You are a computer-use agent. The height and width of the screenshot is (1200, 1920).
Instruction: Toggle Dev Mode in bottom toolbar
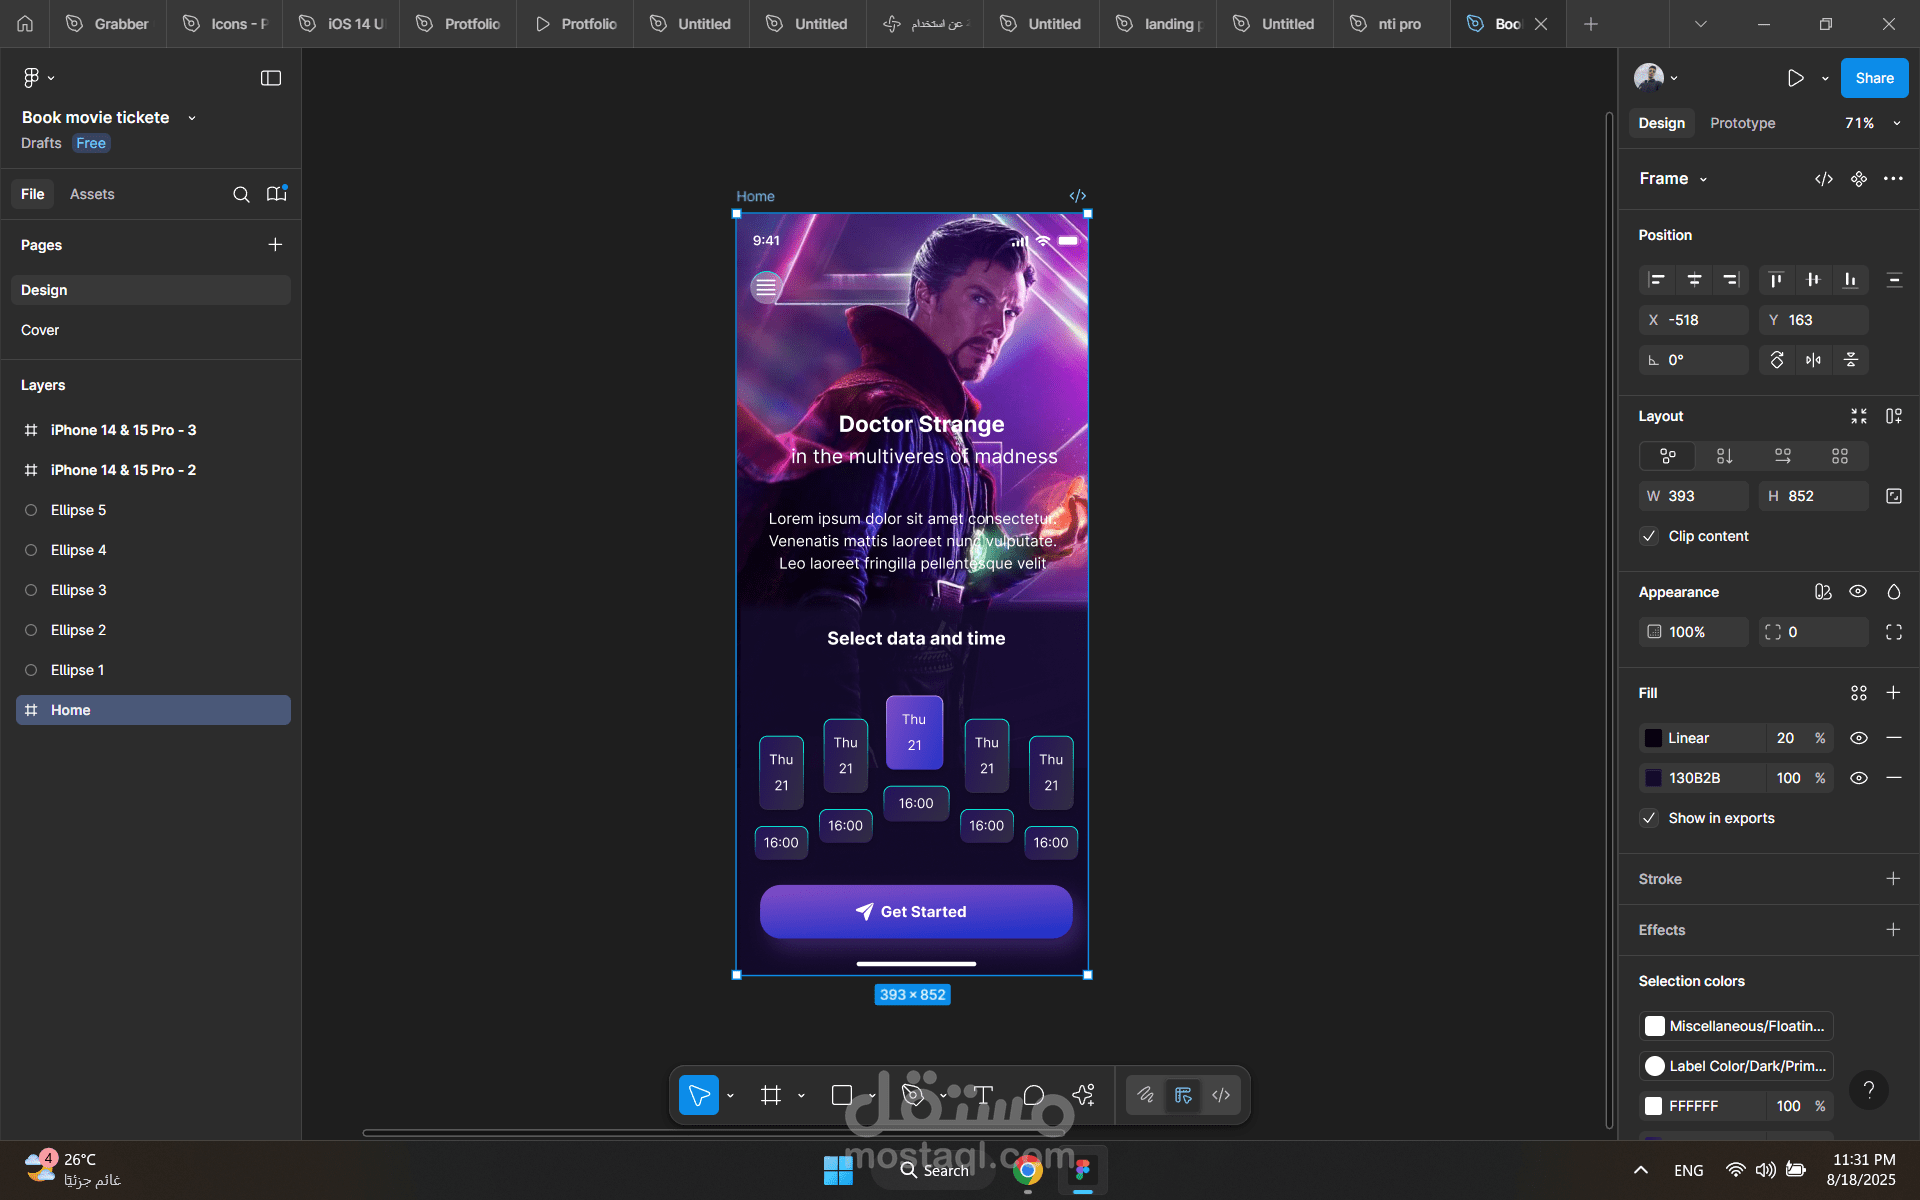click(1221, 1095)
